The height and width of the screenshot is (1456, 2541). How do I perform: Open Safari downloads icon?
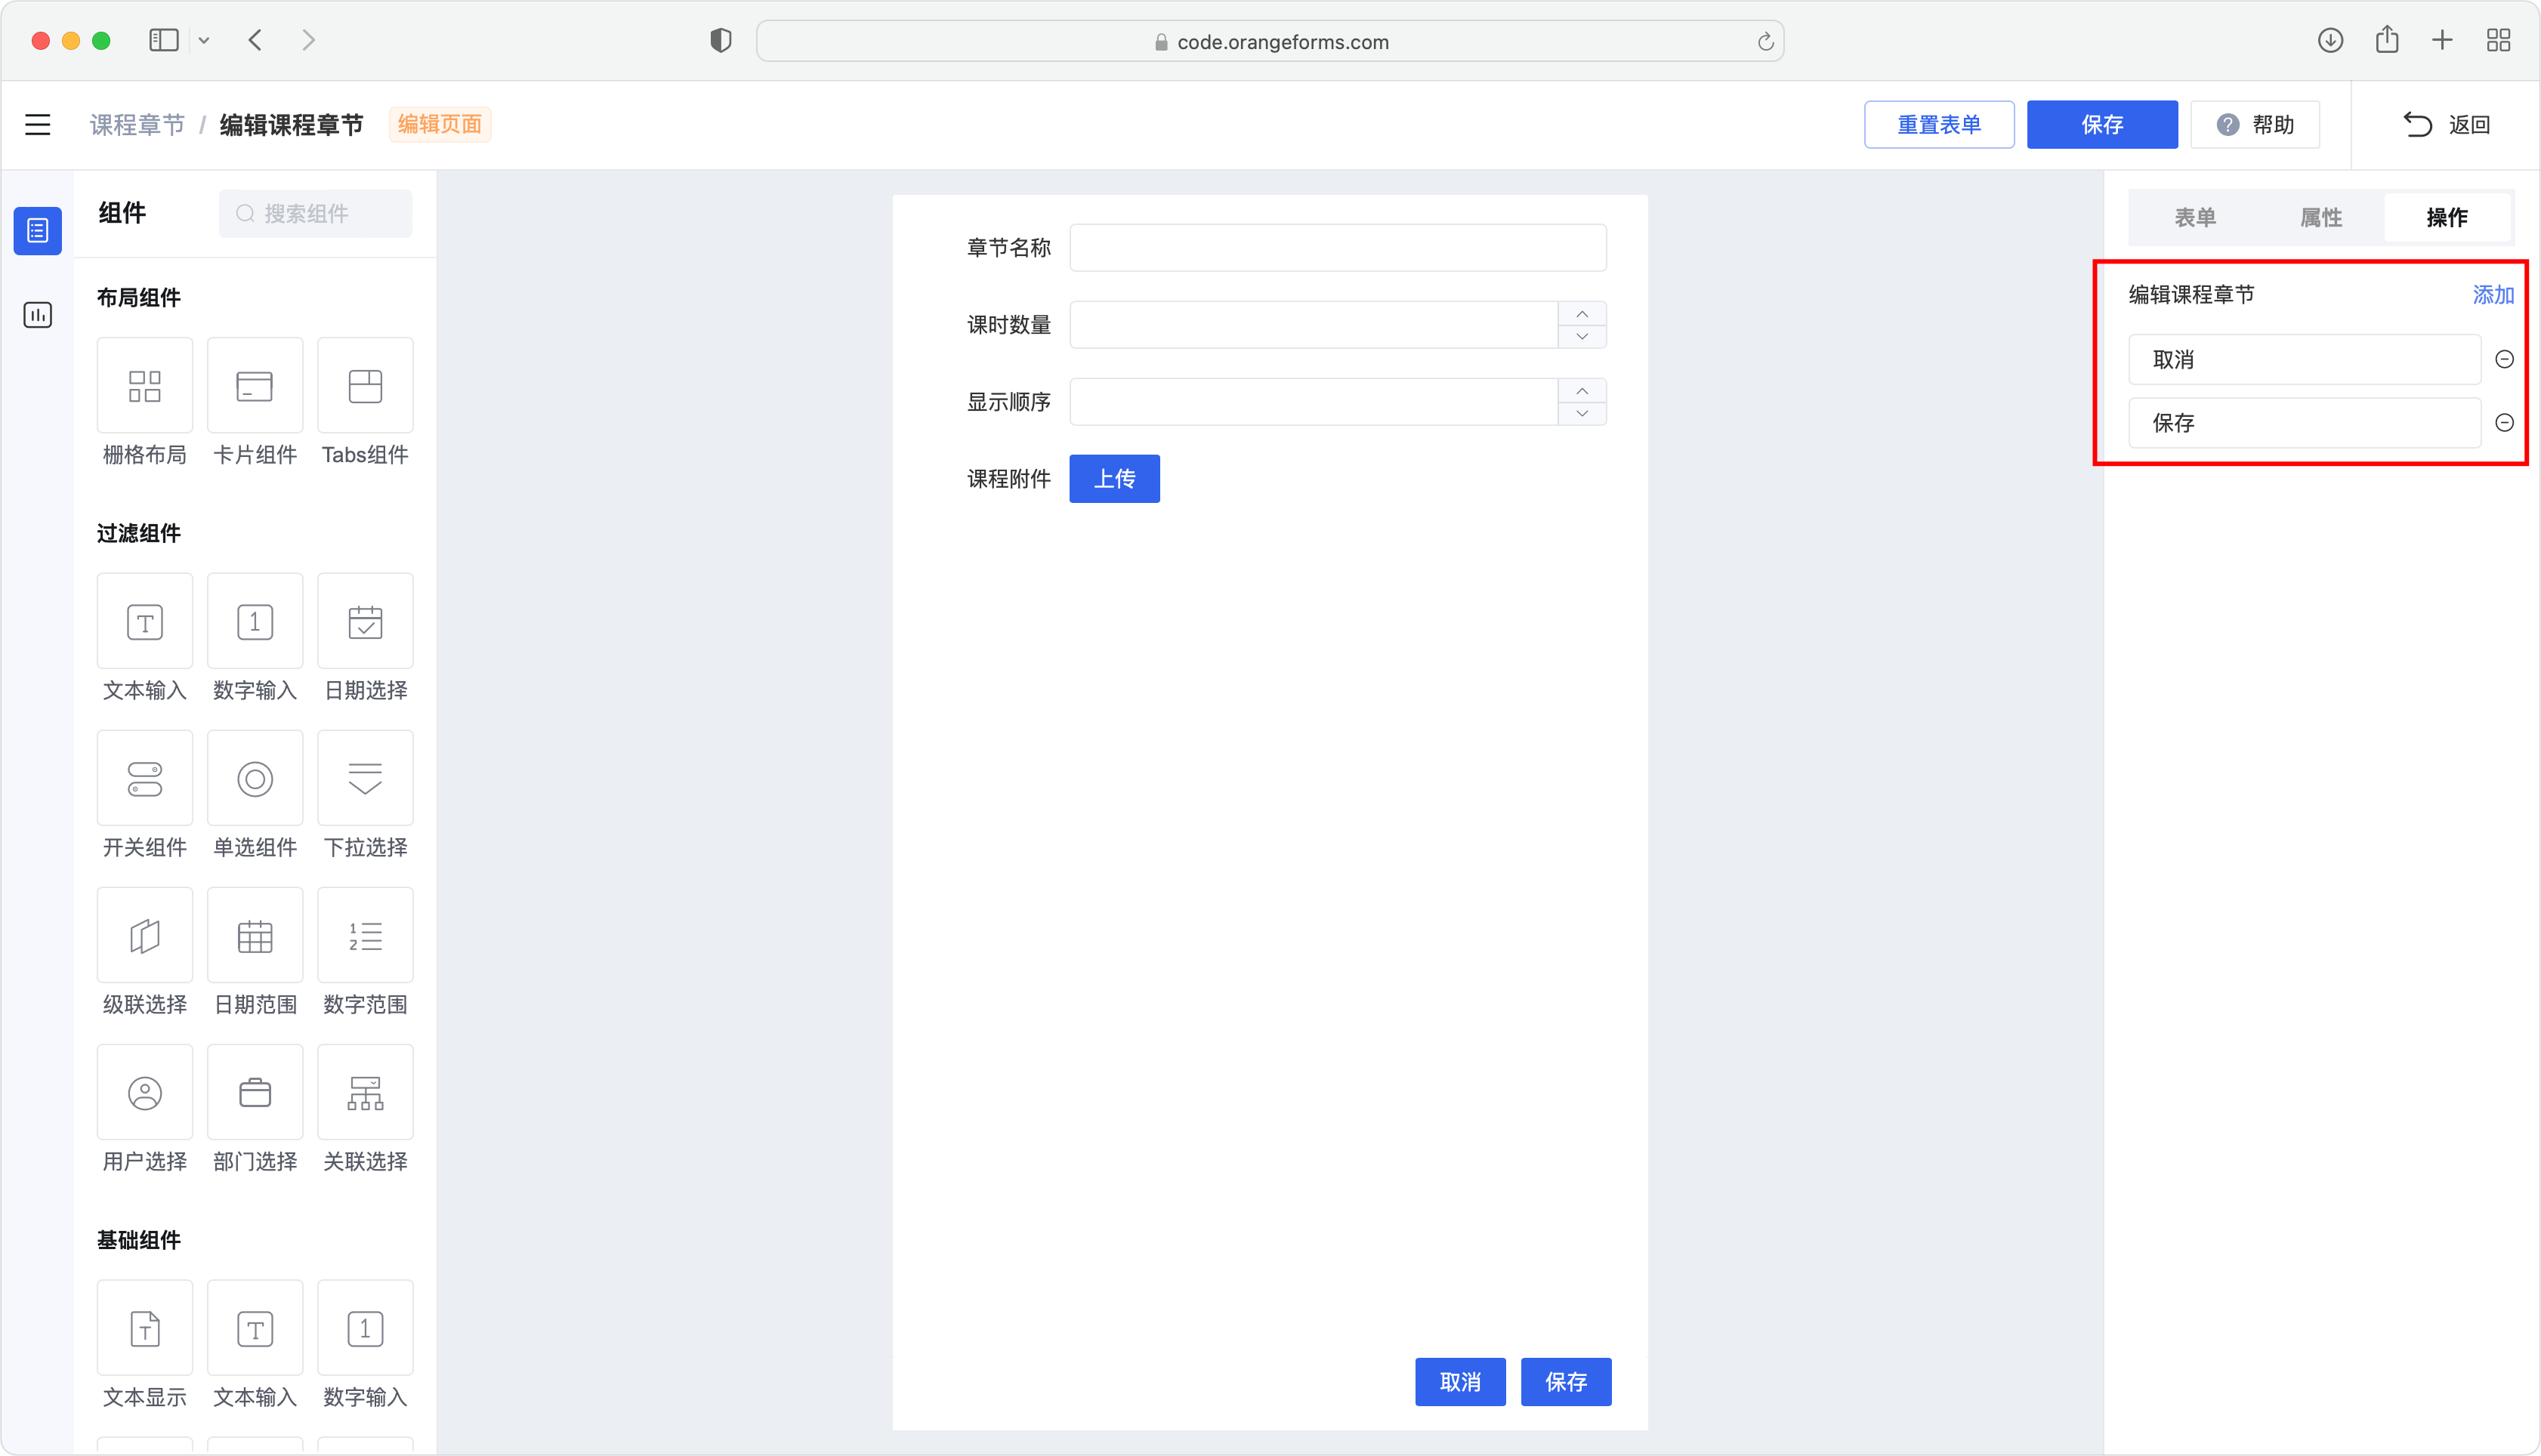click(2330, 40)
